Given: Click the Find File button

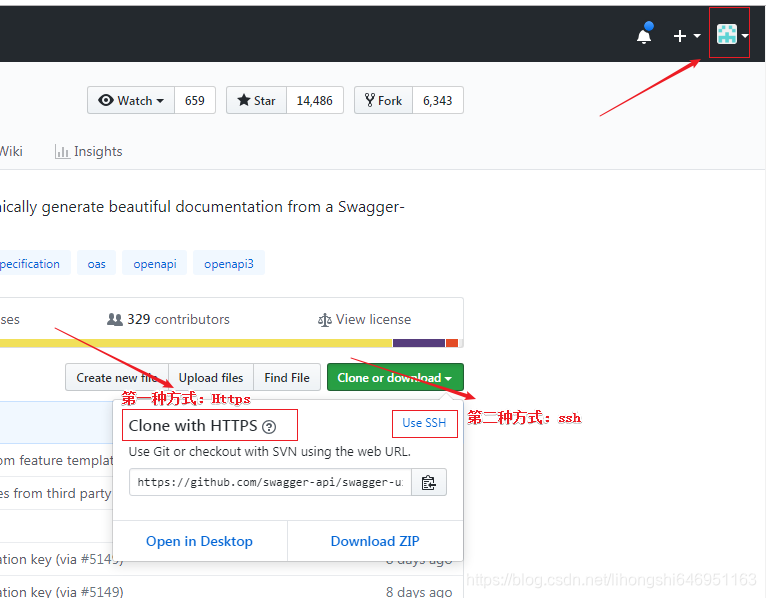Looking at the screenshot, I should [x=287, y=377].
